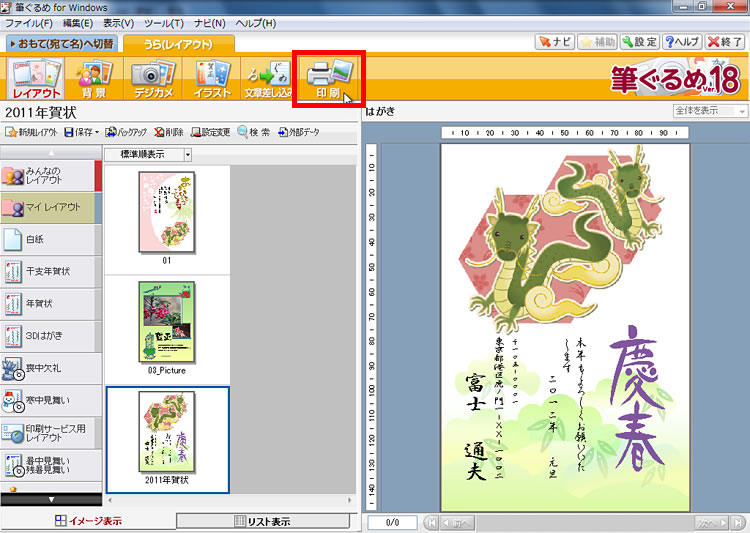Click the thumbnail list horizontal scrollbar right arrow
Image resolution: width=750 pixels, height=533 pixels.
(x=350, y=500)
